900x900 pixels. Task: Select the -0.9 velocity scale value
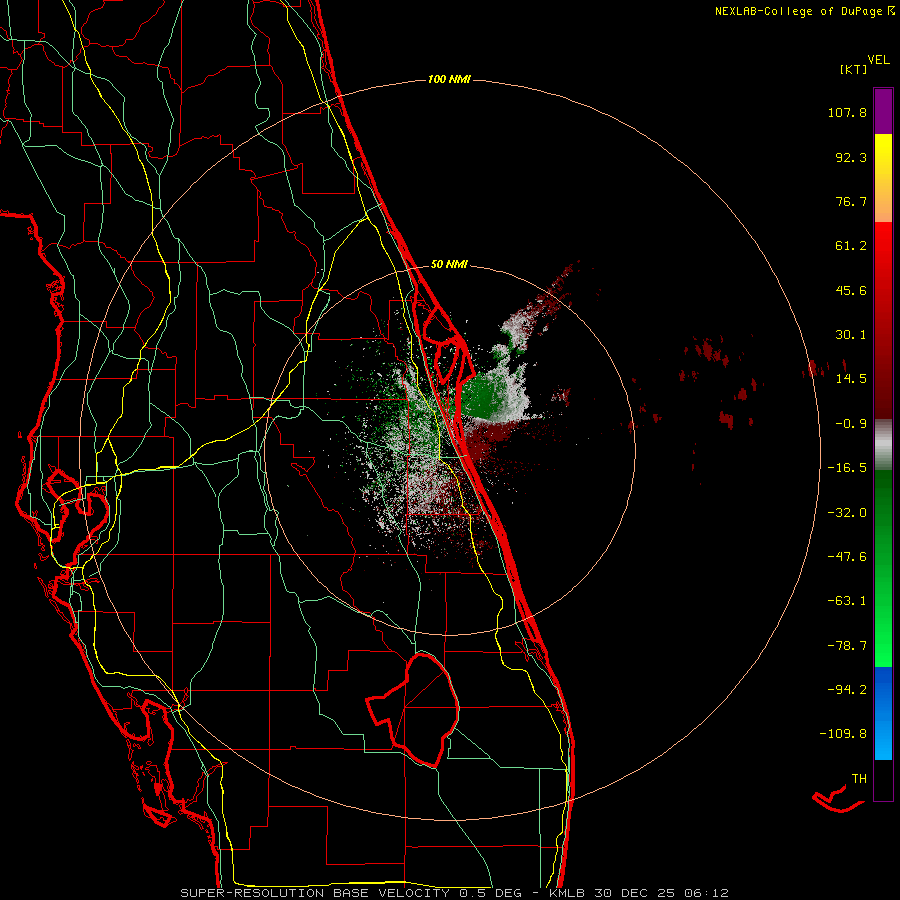pos(851,424)
